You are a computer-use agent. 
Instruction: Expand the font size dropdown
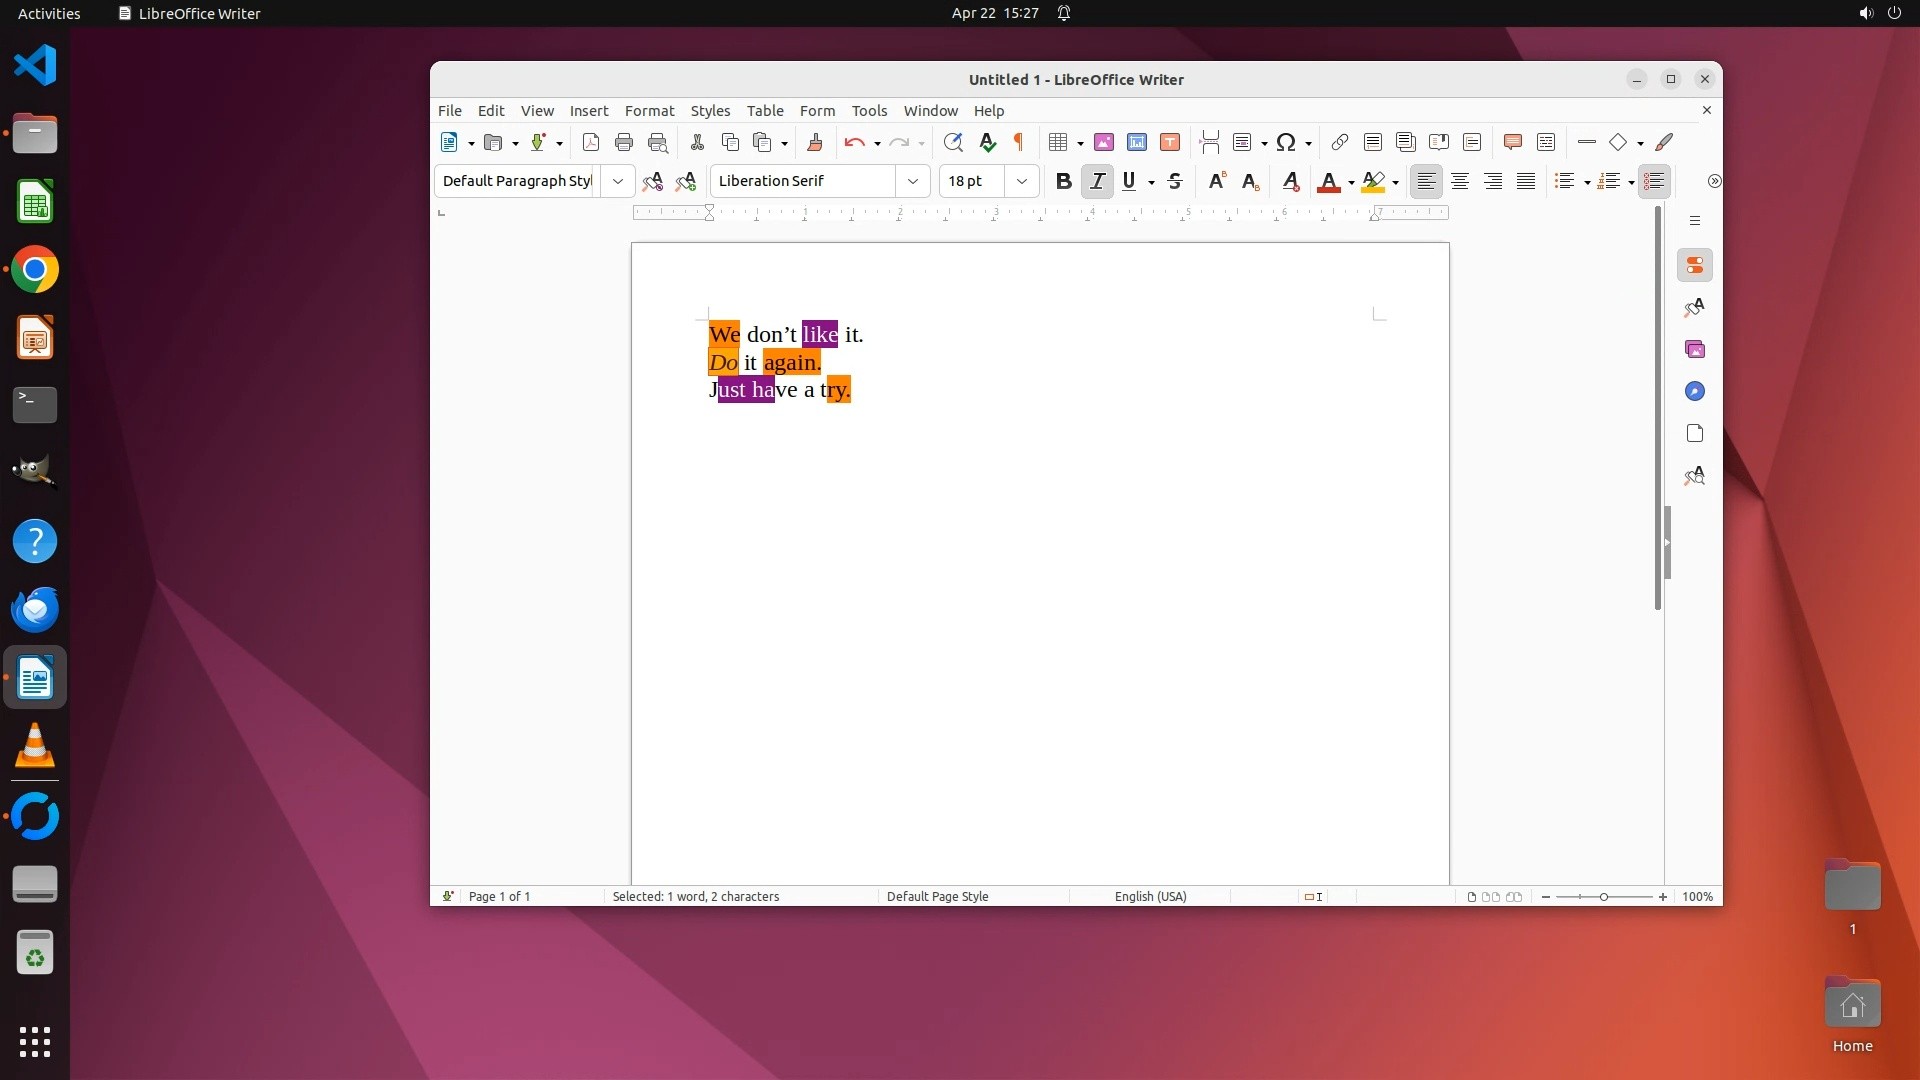1021,181
